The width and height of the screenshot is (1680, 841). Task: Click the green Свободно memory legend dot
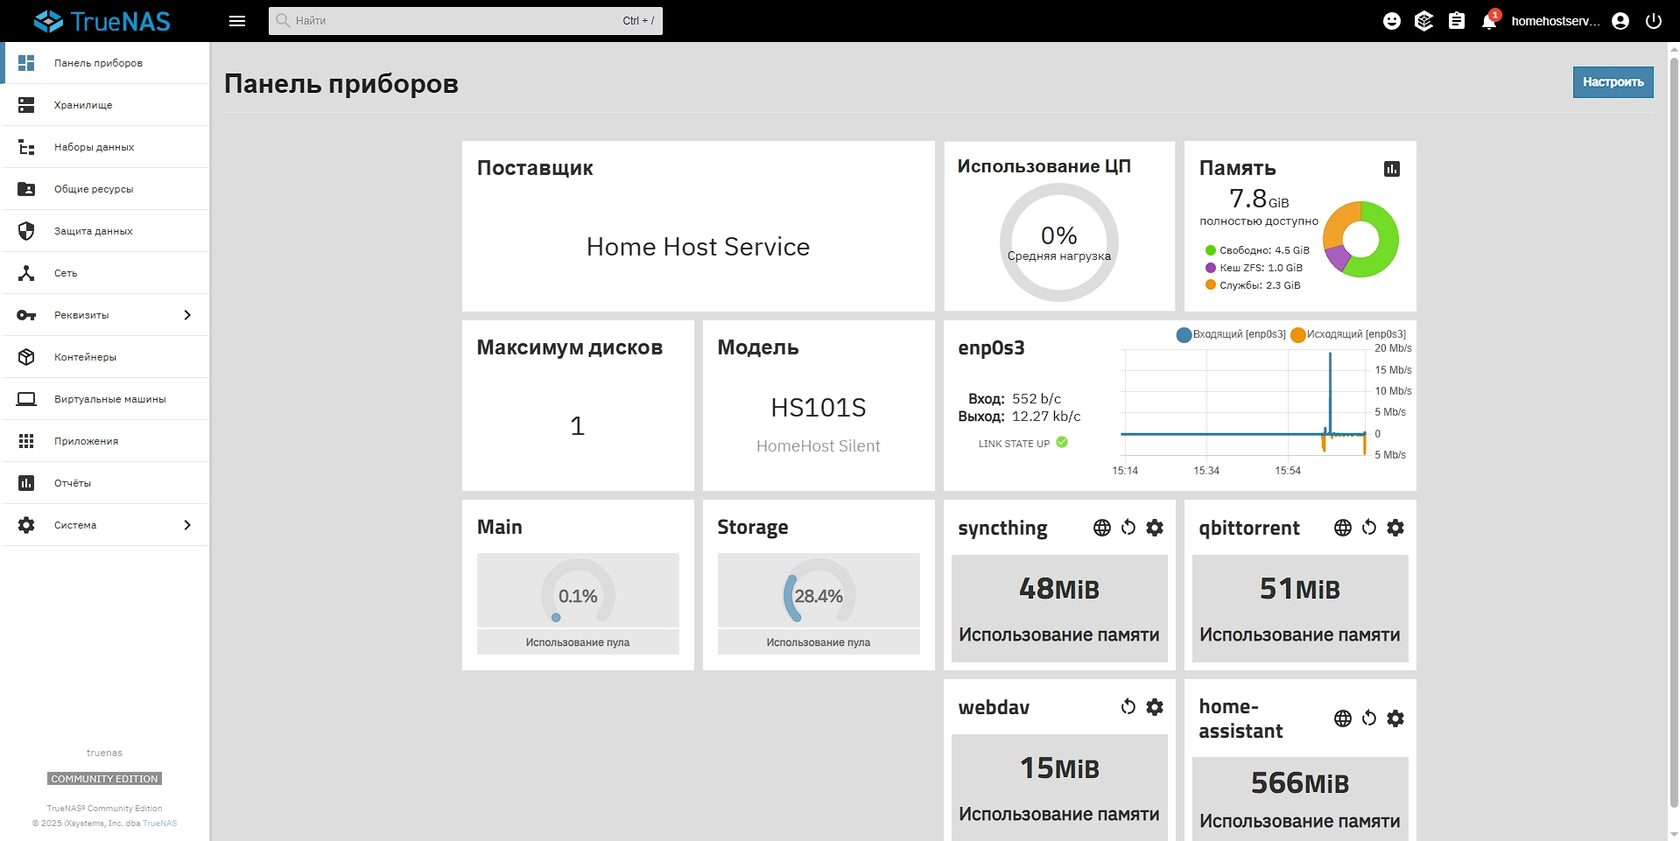pyautogui.click(x=1210, y=251)
